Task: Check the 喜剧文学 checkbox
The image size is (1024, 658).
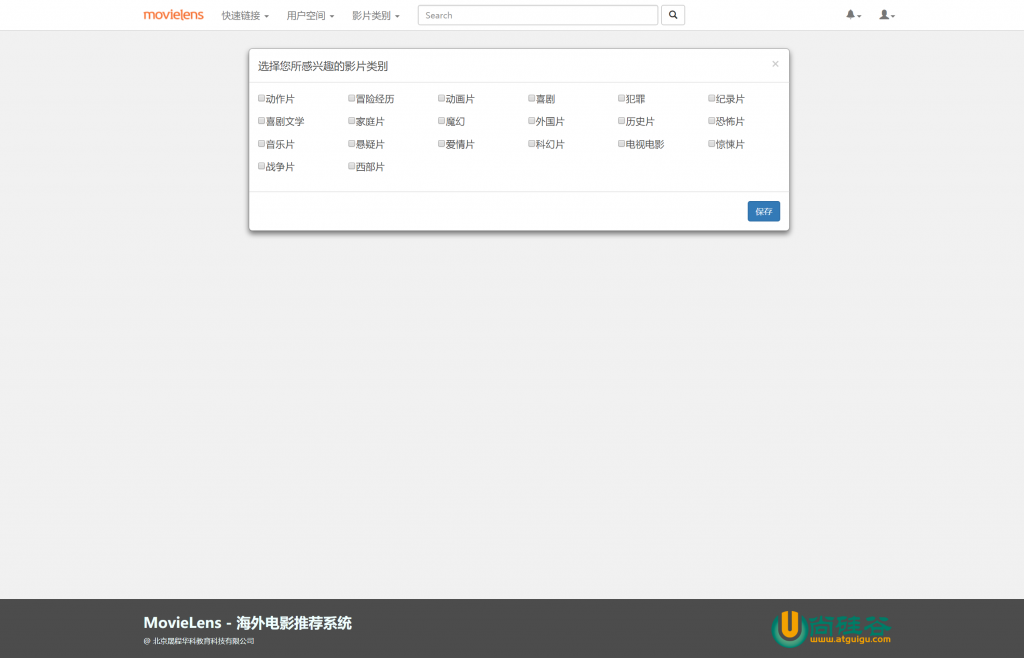Action: point(261,121)
